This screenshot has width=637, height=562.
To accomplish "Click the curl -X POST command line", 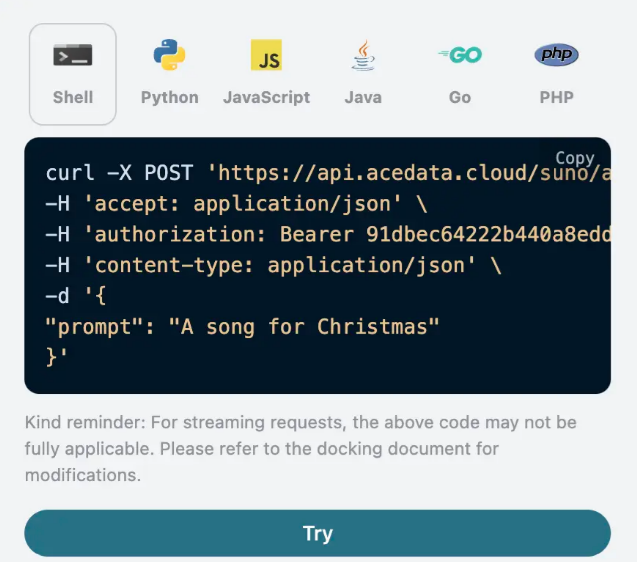I will point(328,173).
